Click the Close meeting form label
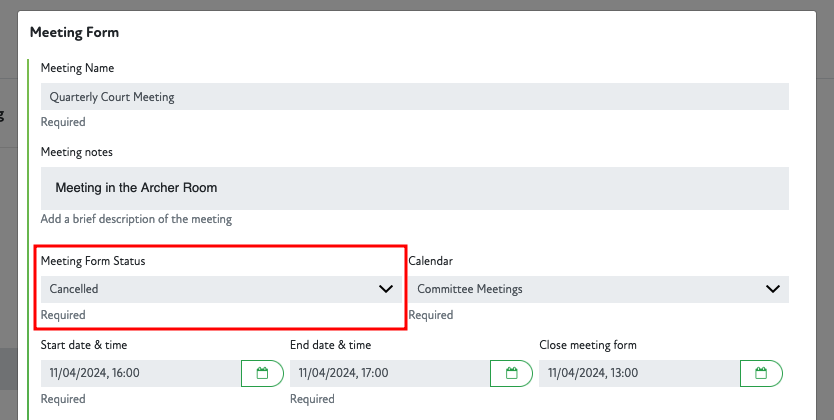Image resolution: width=834 pixels, height=420 pixels. tap(588, 345)
